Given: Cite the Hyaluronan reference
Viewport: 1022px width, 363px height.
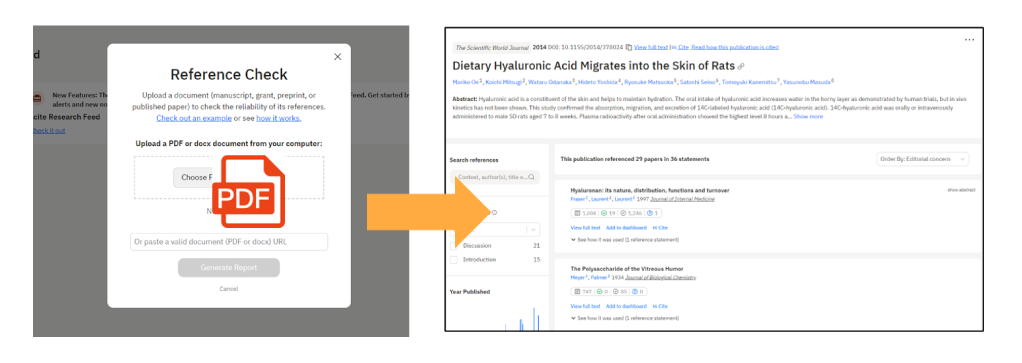Looking at the screenshot, I should pos(660,228).
